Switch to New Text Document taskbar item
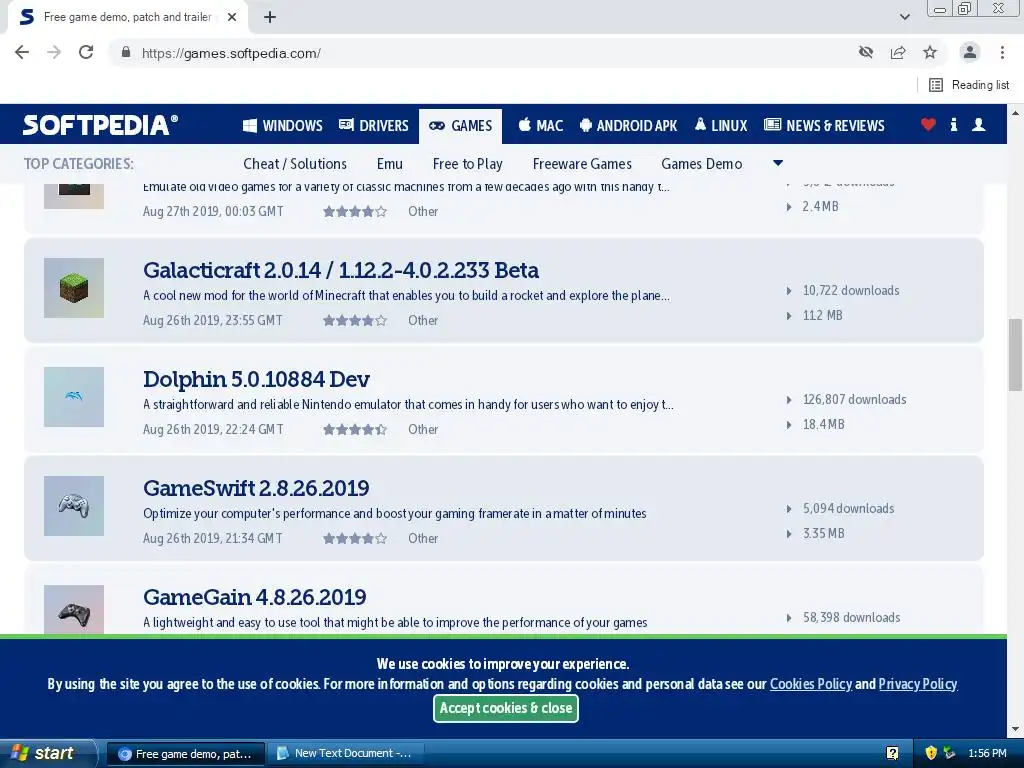 (x=346, y=754)
